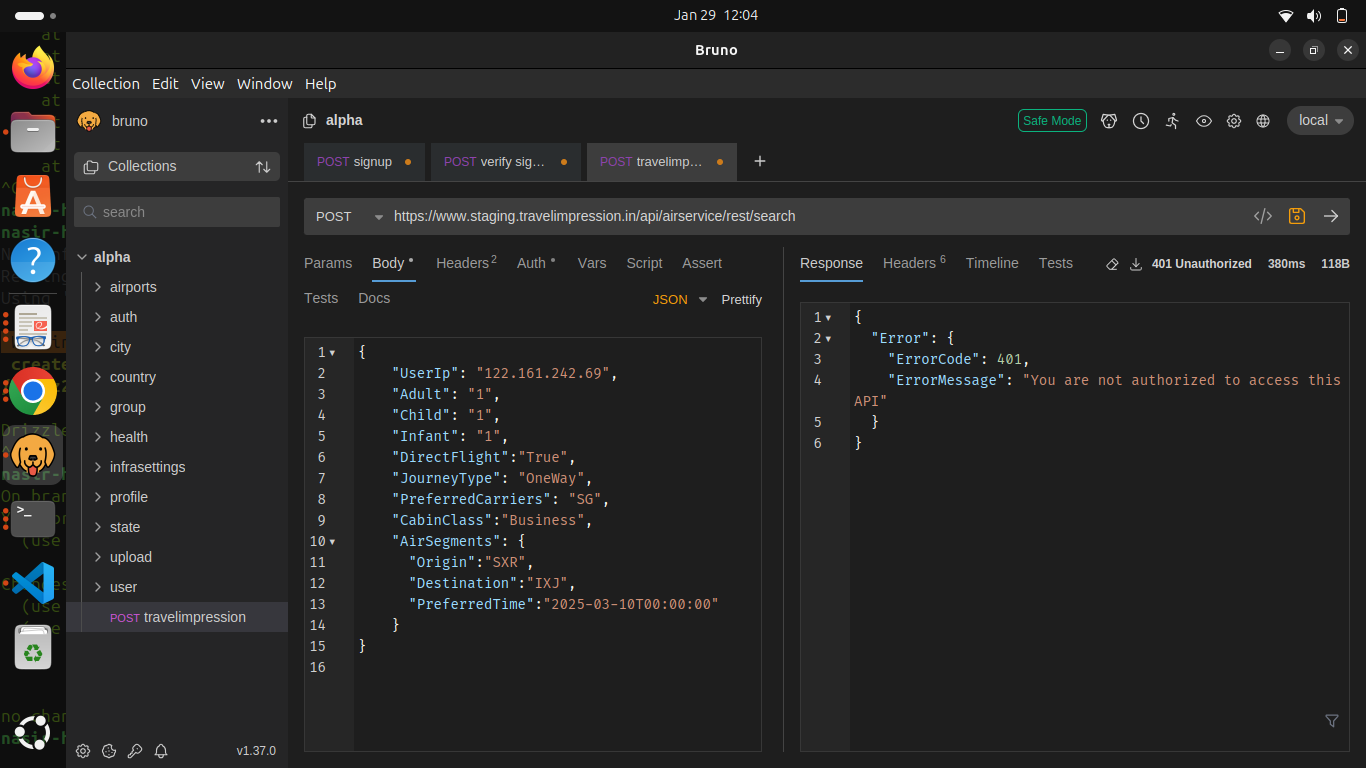Send the request with the arrow icon
The height and width of the screenshot is (768, 1366).
pyautogui.click(x=1331, y=216)
